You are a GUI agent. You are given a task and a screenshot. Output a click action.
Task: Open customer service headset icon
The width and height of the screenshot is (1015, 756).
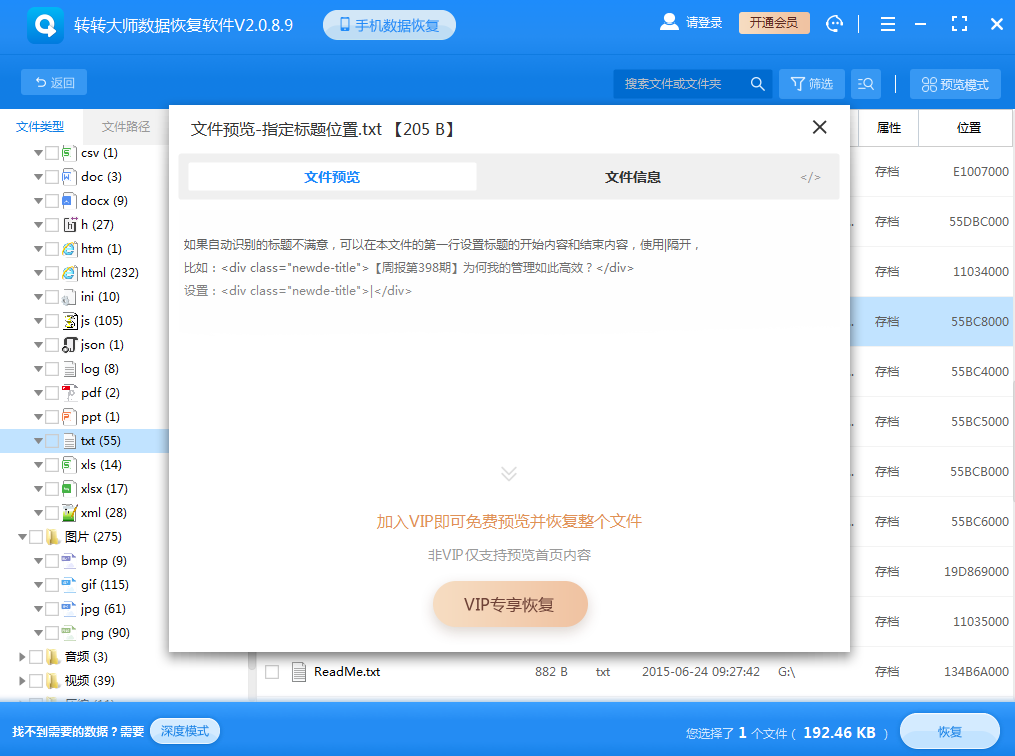[835, 23]
